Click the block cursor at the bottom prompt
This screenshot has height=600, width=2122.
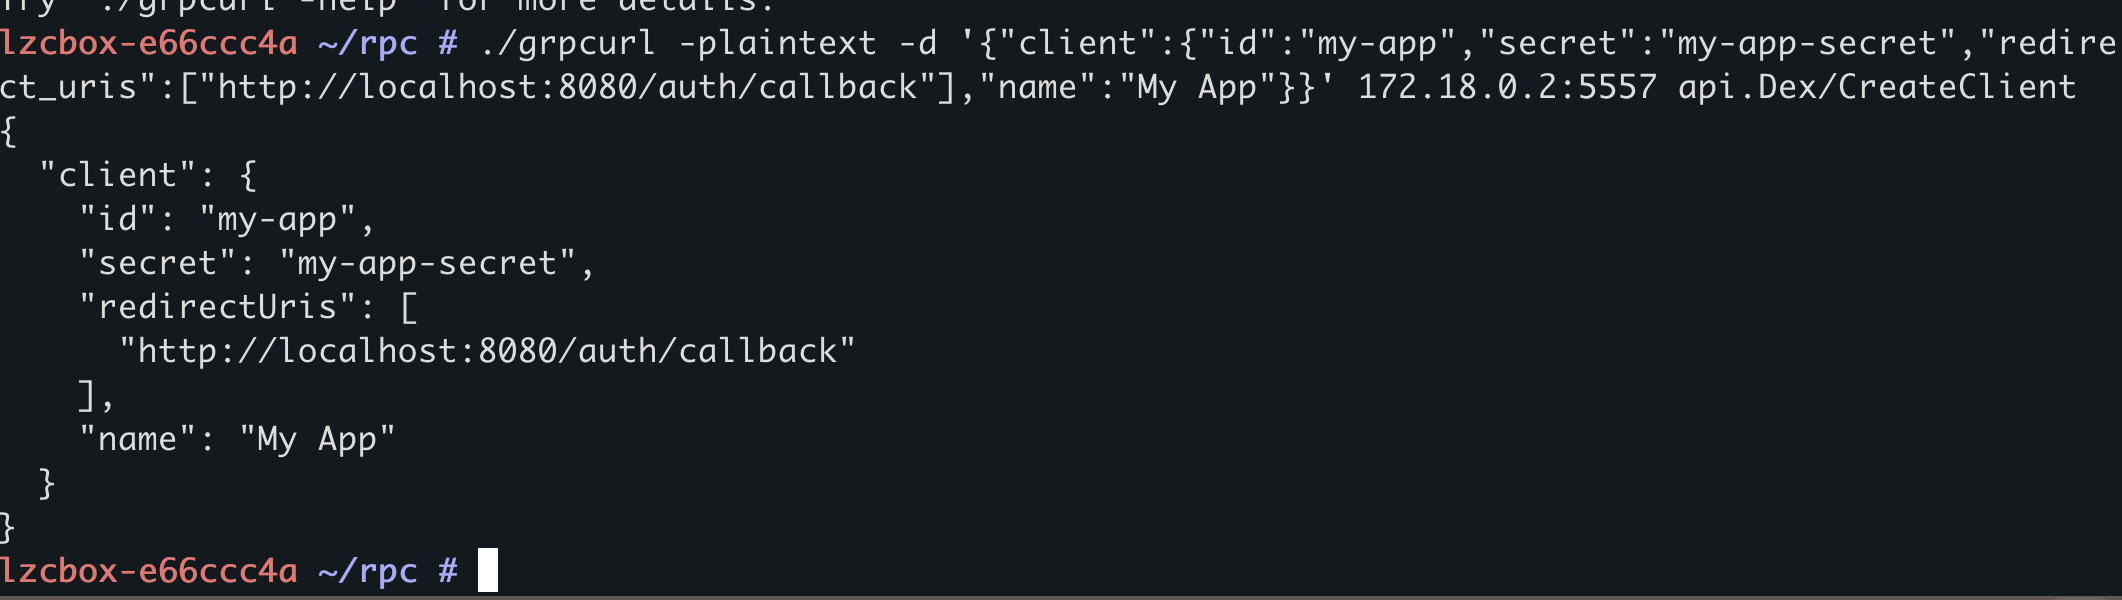487,570
